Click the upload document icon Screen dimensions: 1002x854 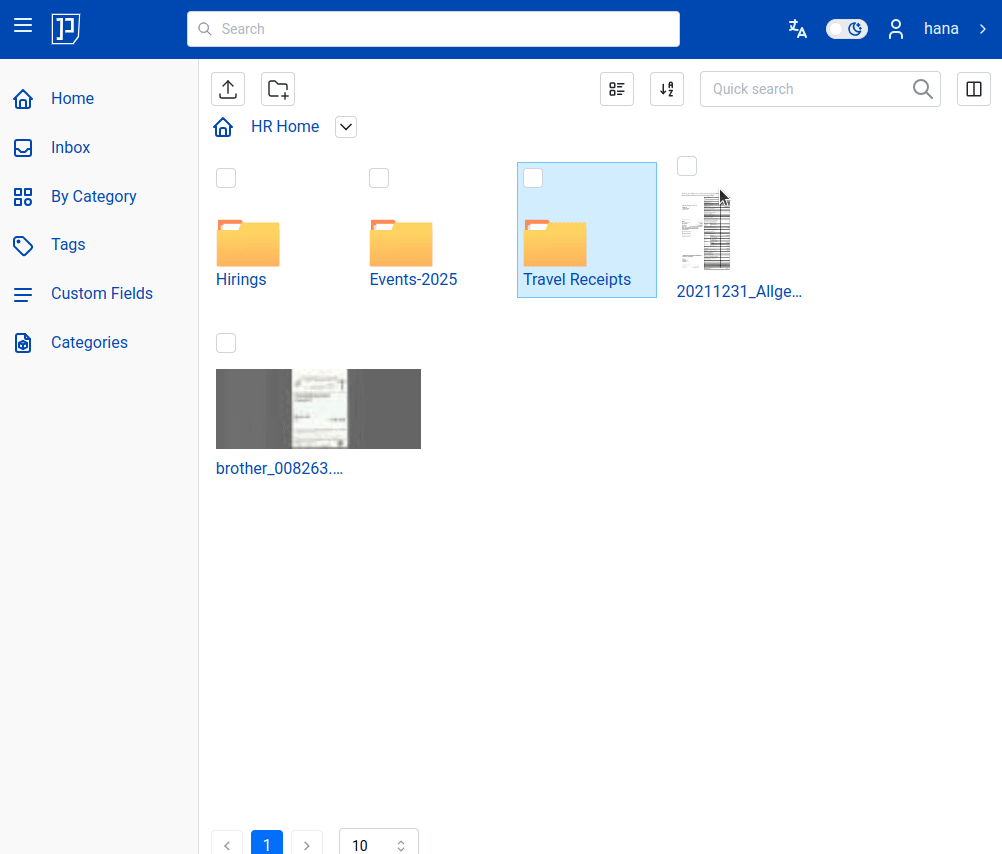228,89
